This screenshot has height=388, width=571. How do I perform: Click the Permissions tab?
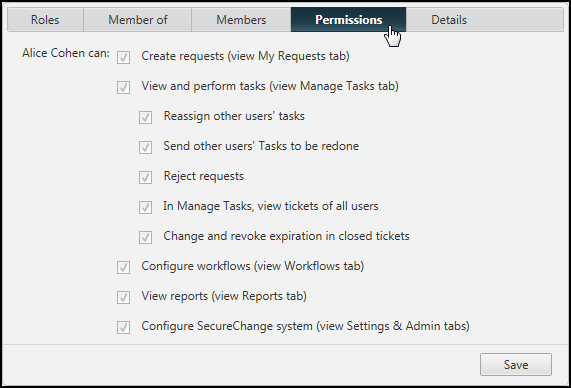point(348,20)
